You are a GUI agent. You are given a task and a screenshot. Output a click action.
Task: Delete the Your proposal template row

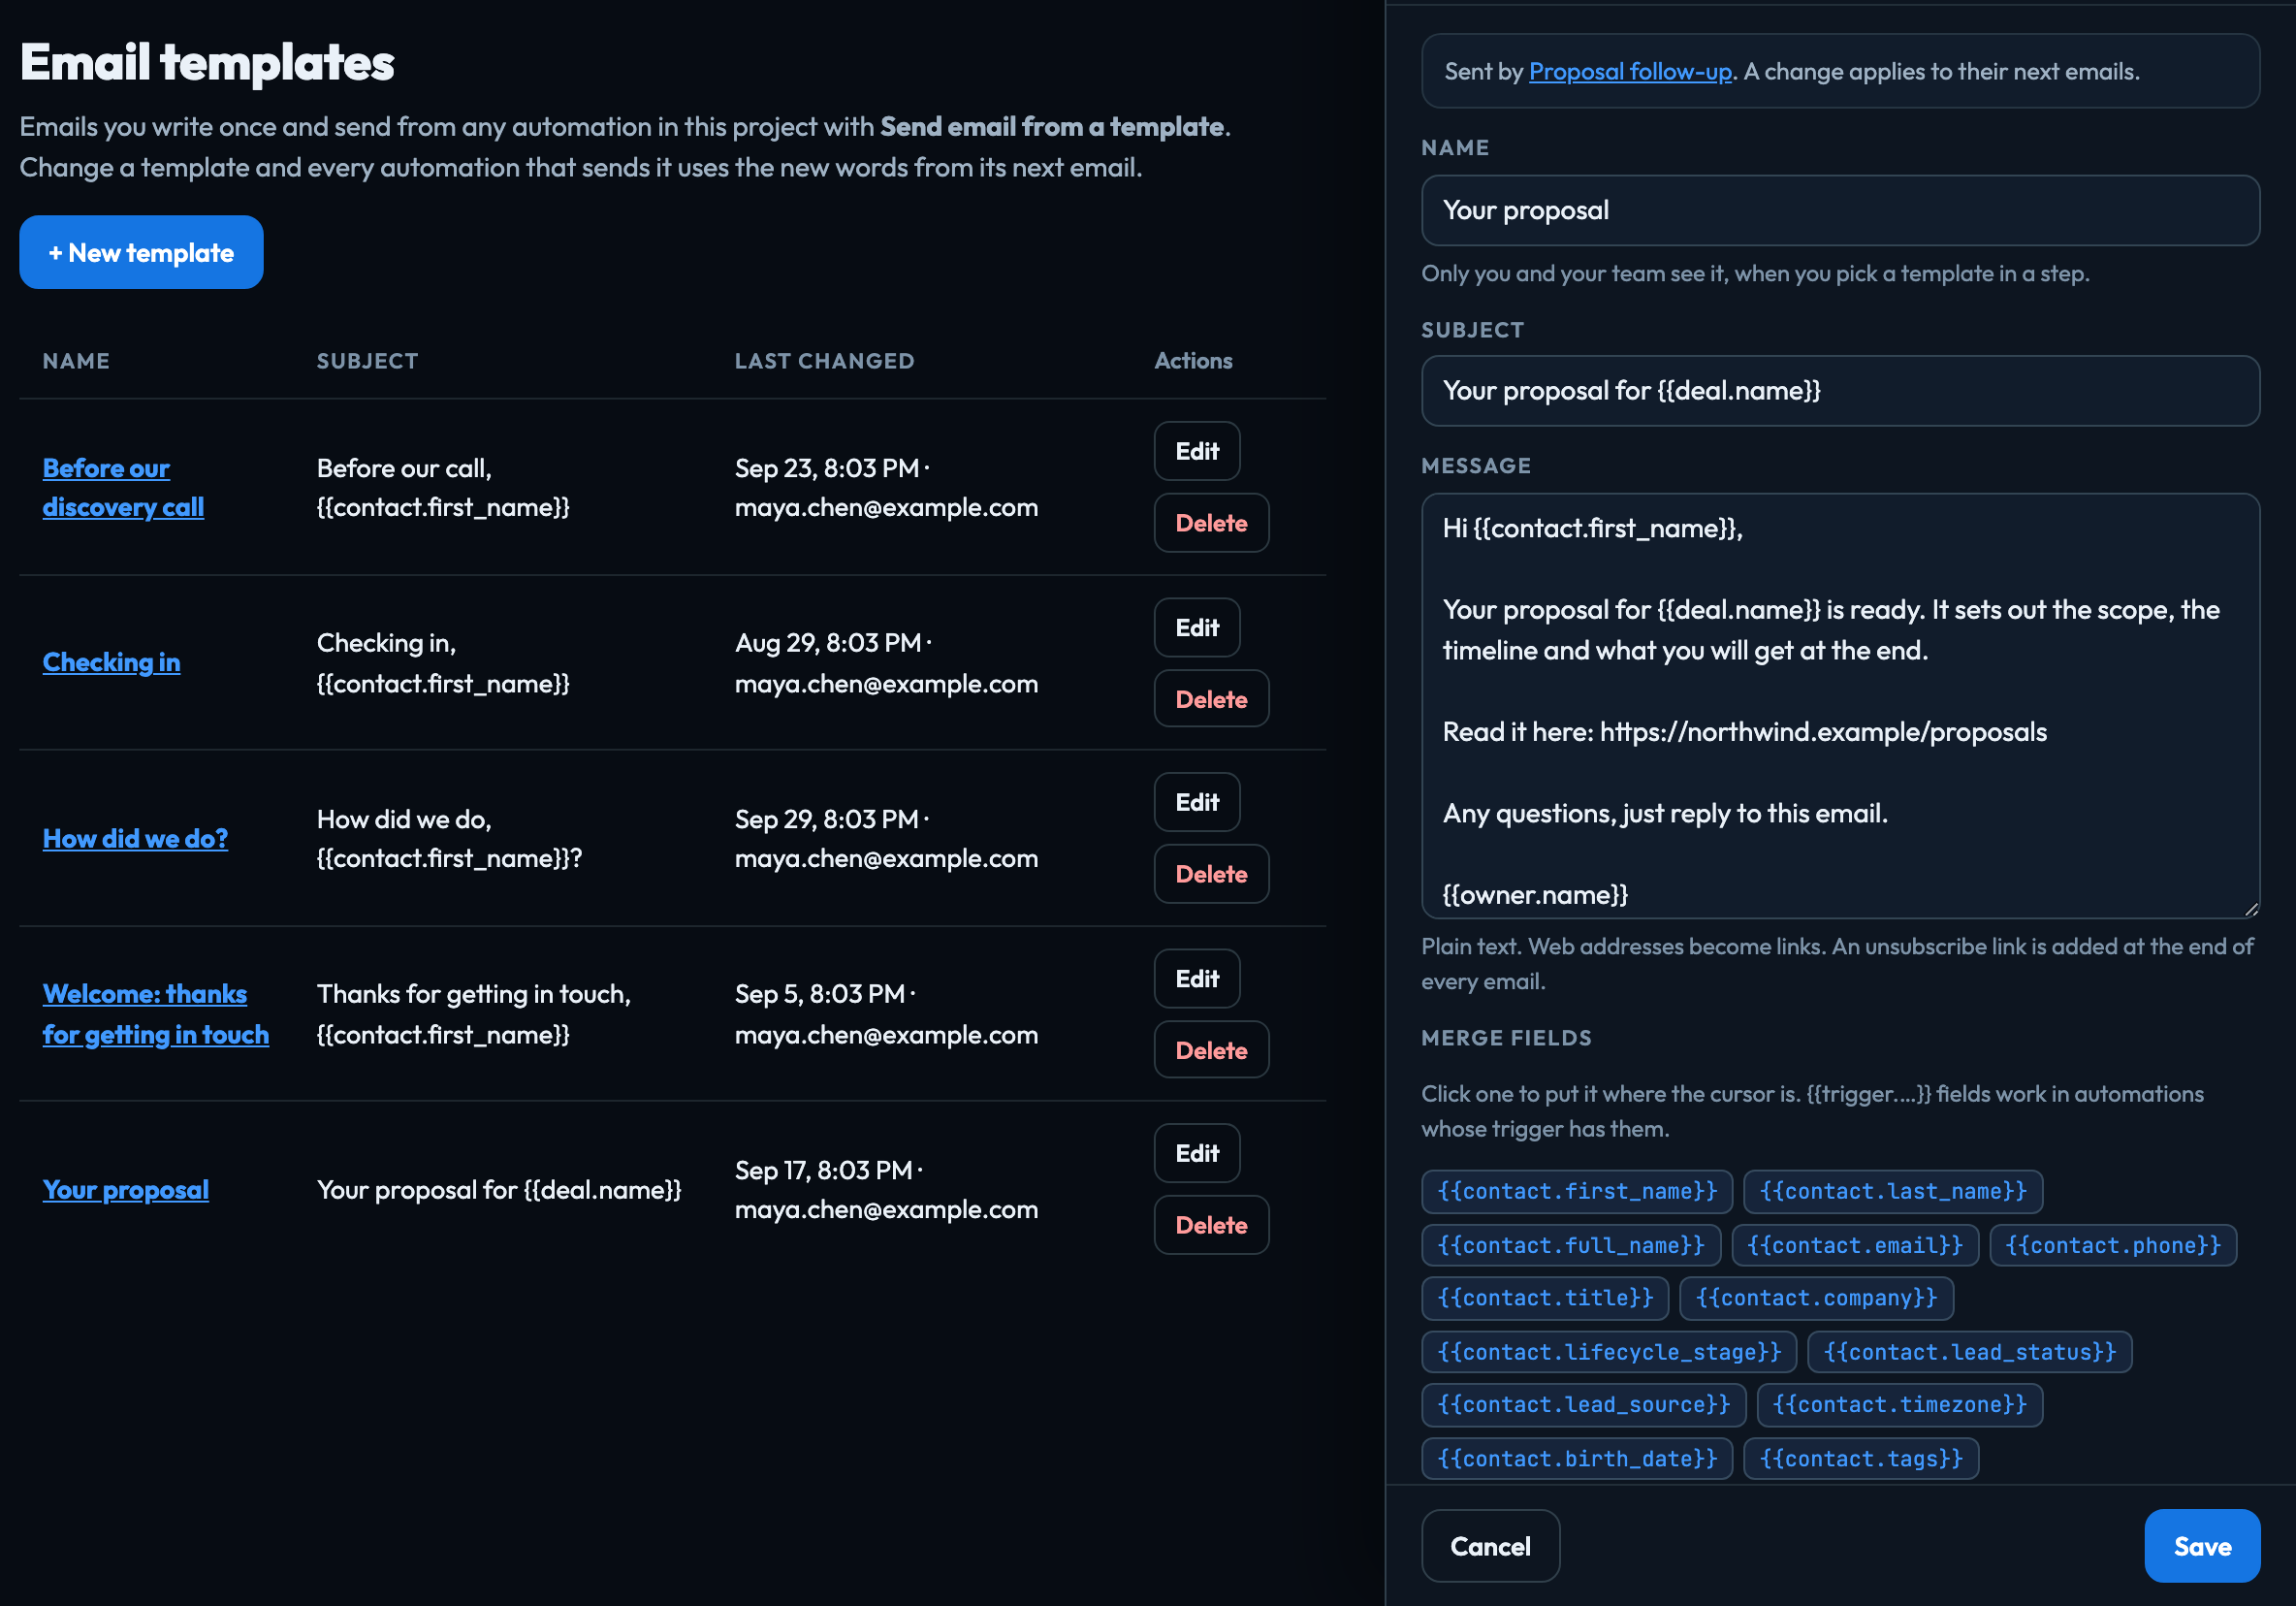[1211, 1225]
